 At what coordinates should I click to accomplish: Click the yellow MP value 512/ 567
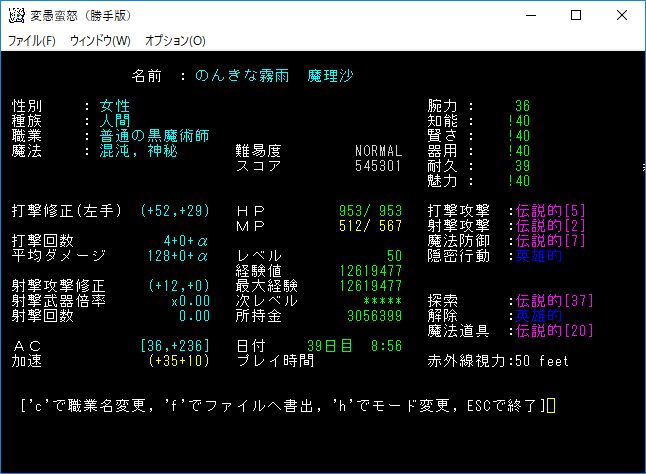pos(371,226)
